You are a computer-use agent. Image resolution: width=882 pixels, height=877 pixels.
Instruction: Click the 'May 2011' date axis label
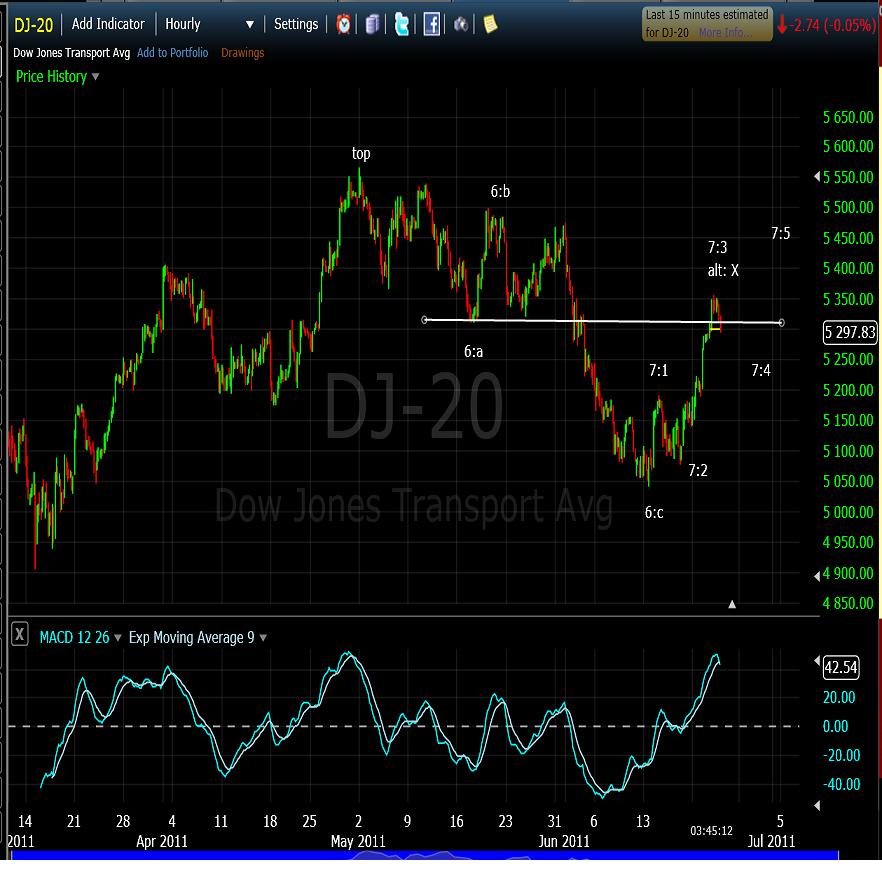[x=358, y=842]
